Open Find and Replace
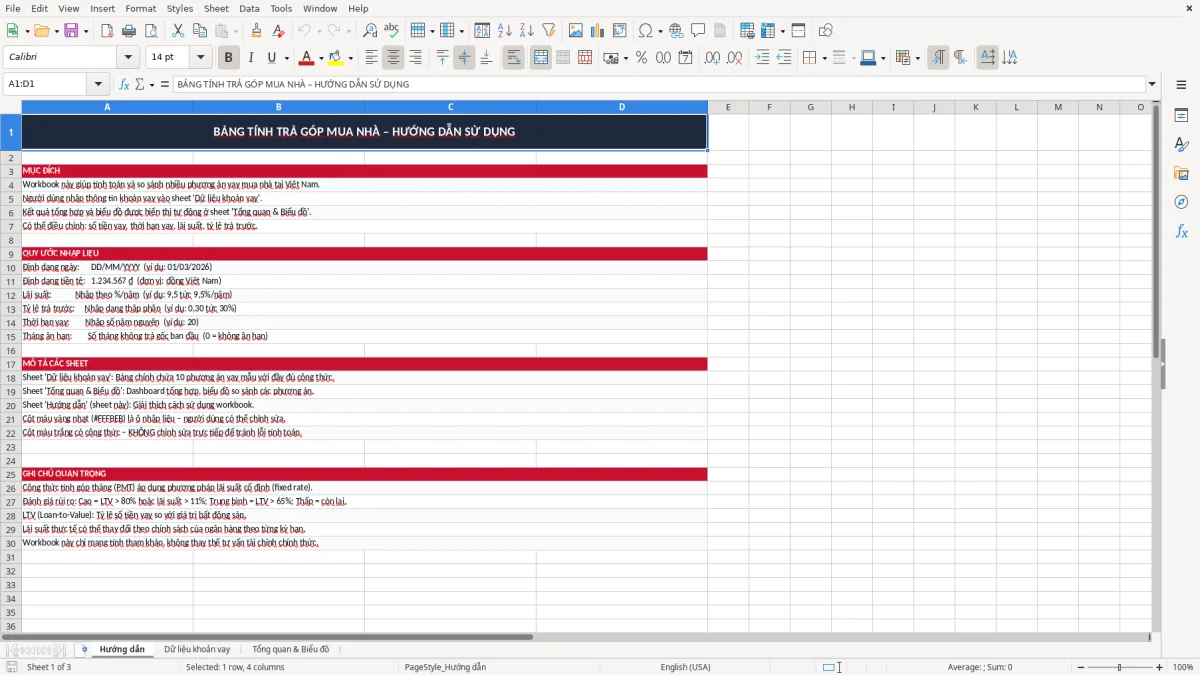The image size is (1200, 675). point(370,31)
